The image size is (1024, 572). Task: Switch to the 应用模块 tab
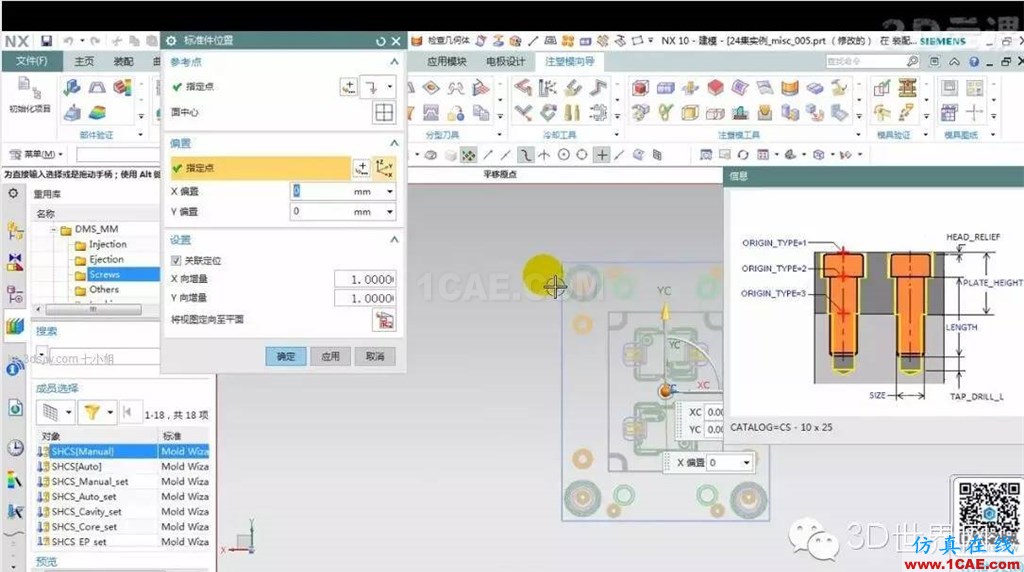pos(447,61)
